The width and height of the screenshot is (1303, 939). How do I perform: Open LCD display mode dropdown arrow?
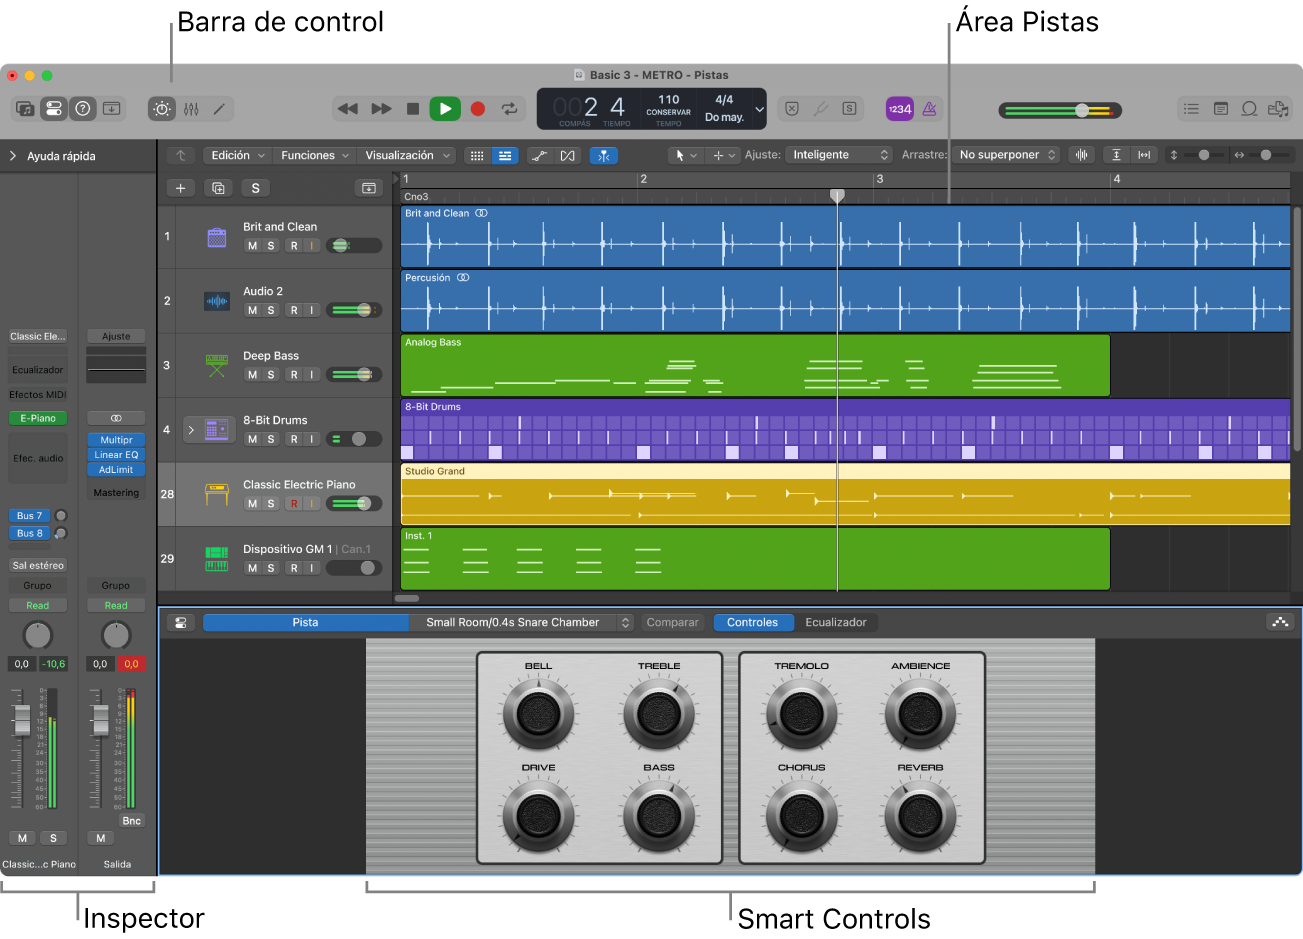tap(759, 109)
